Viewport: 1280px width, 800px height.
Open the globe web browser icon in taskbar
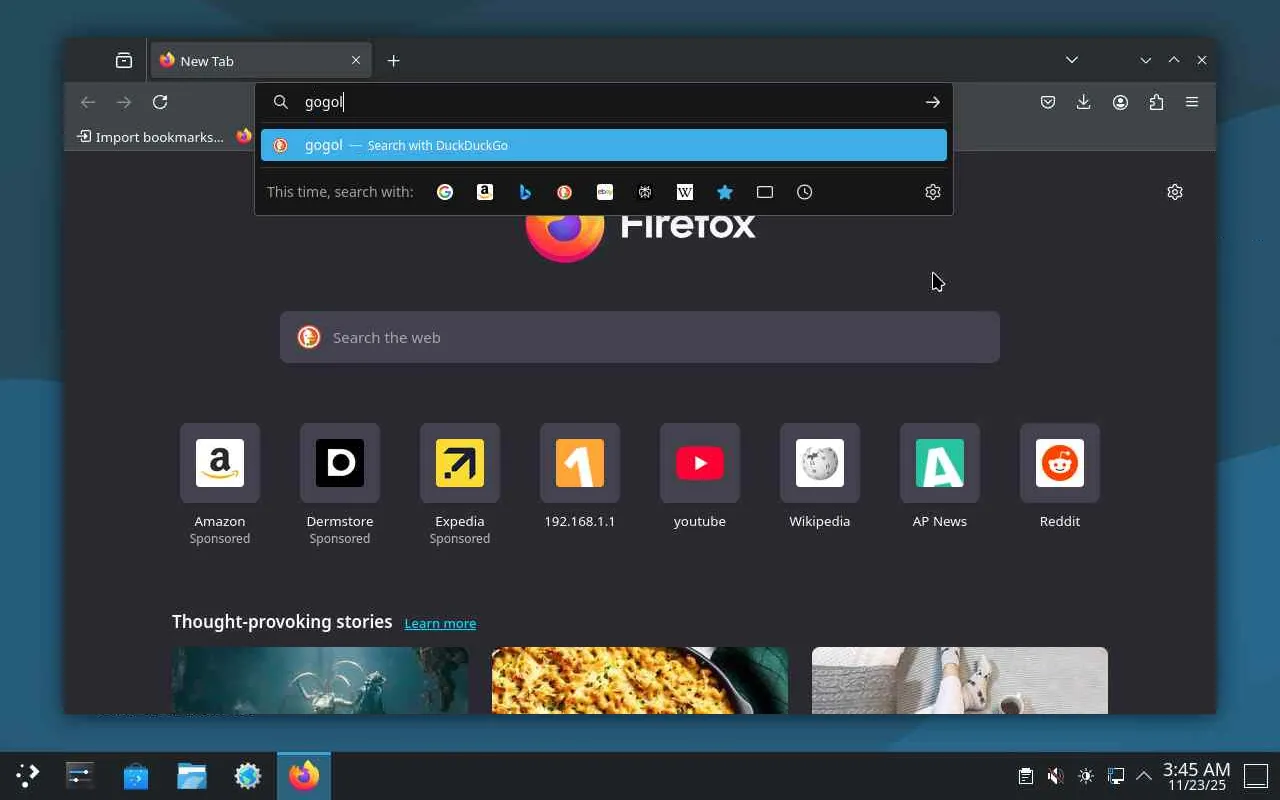248,775
